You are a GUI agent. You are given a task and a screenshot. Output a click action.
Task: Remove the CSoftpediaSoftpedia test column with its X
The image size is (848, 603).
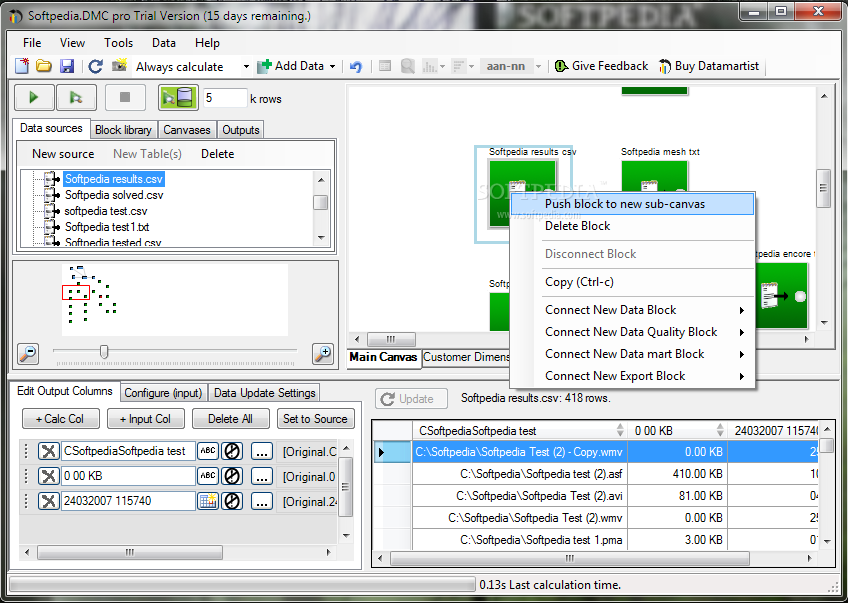48,451
